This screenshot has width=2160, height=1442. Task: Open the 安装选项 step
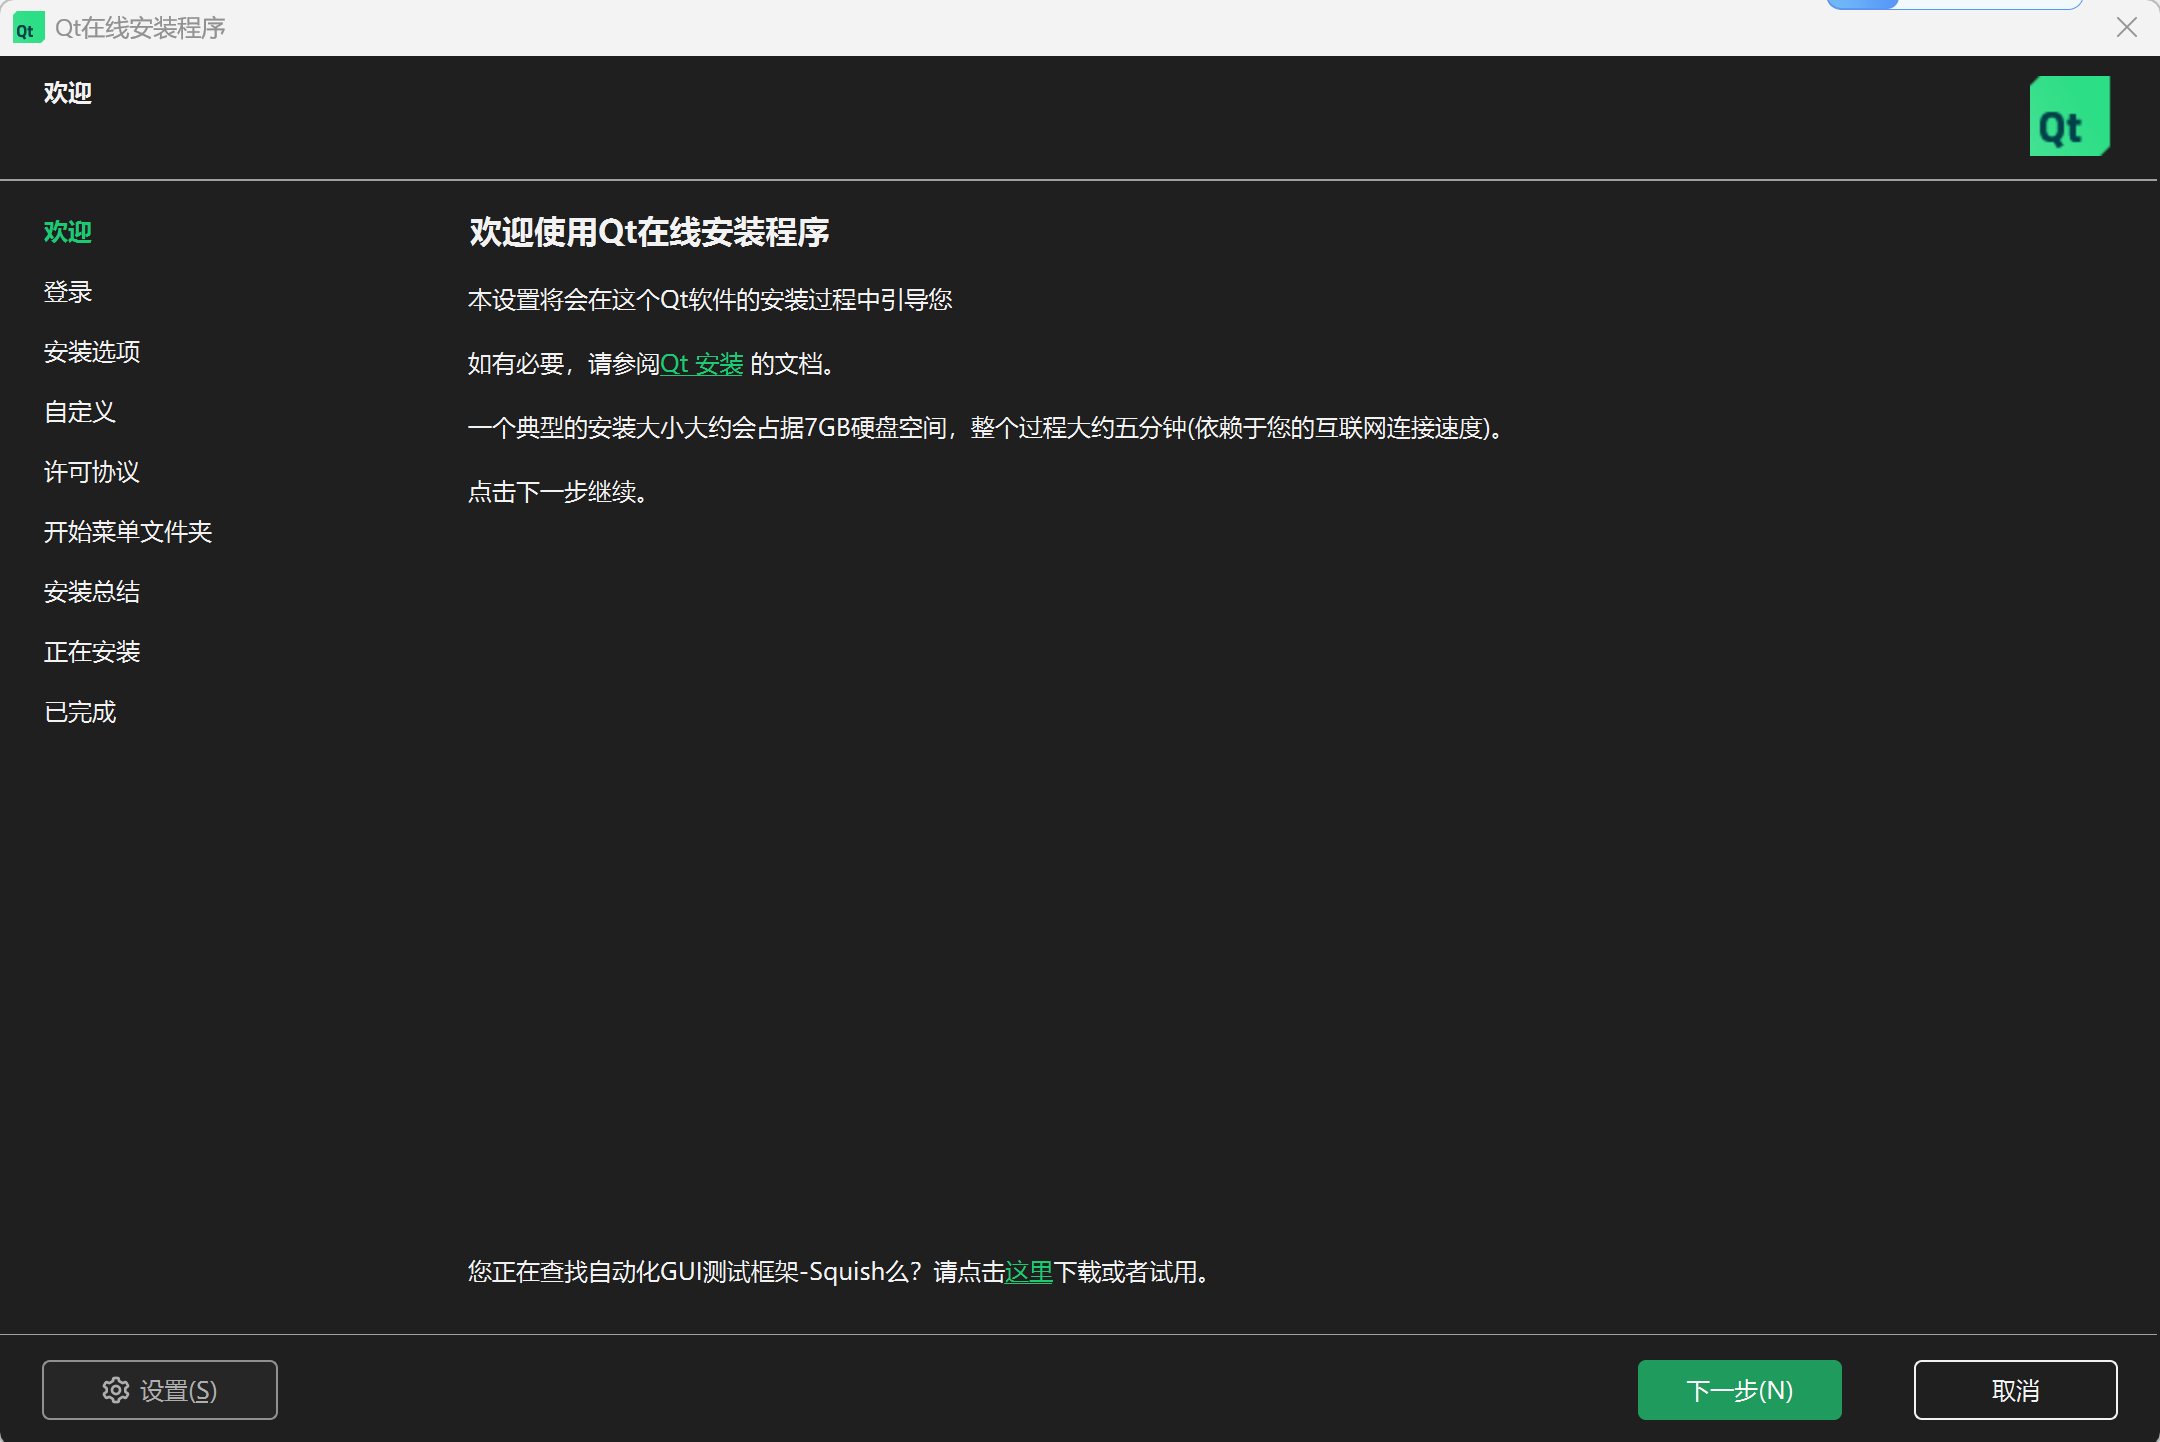[x=92, y=351]
